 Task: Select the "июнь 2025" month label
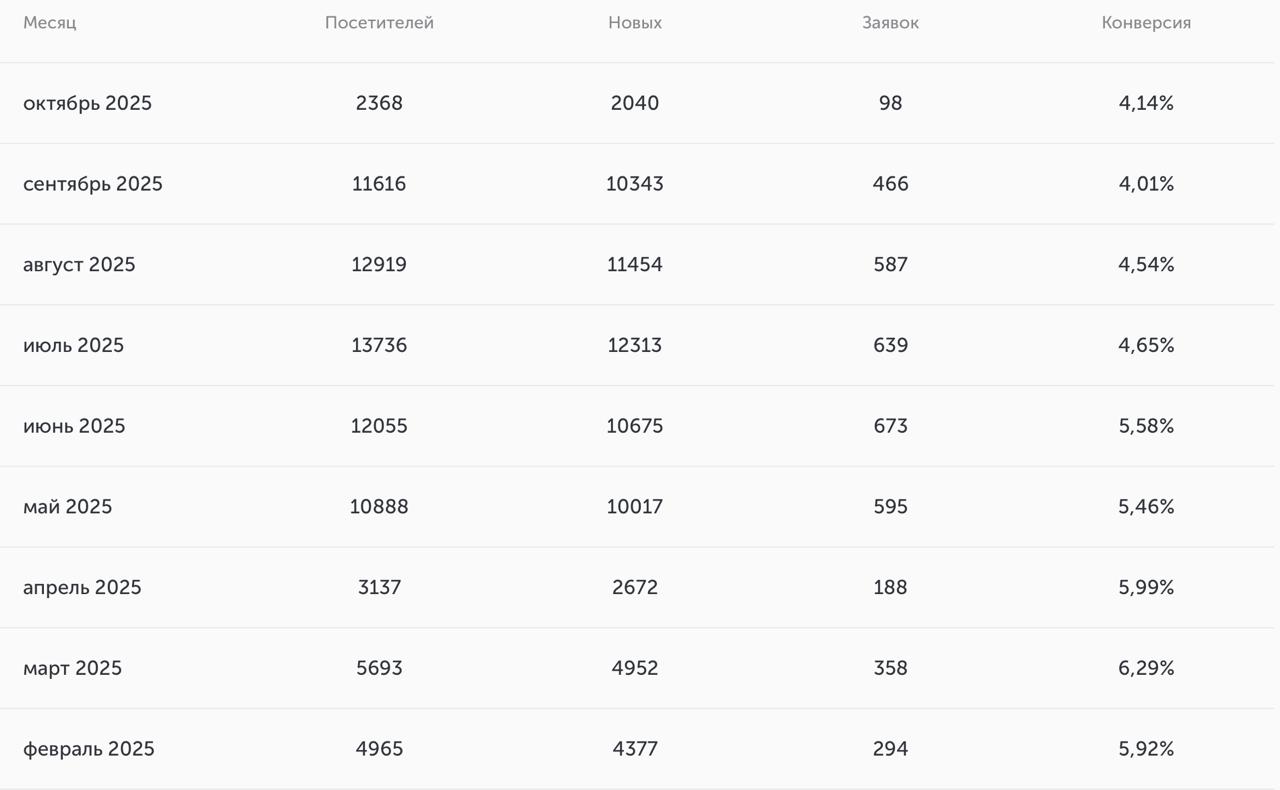pos(74,426)
